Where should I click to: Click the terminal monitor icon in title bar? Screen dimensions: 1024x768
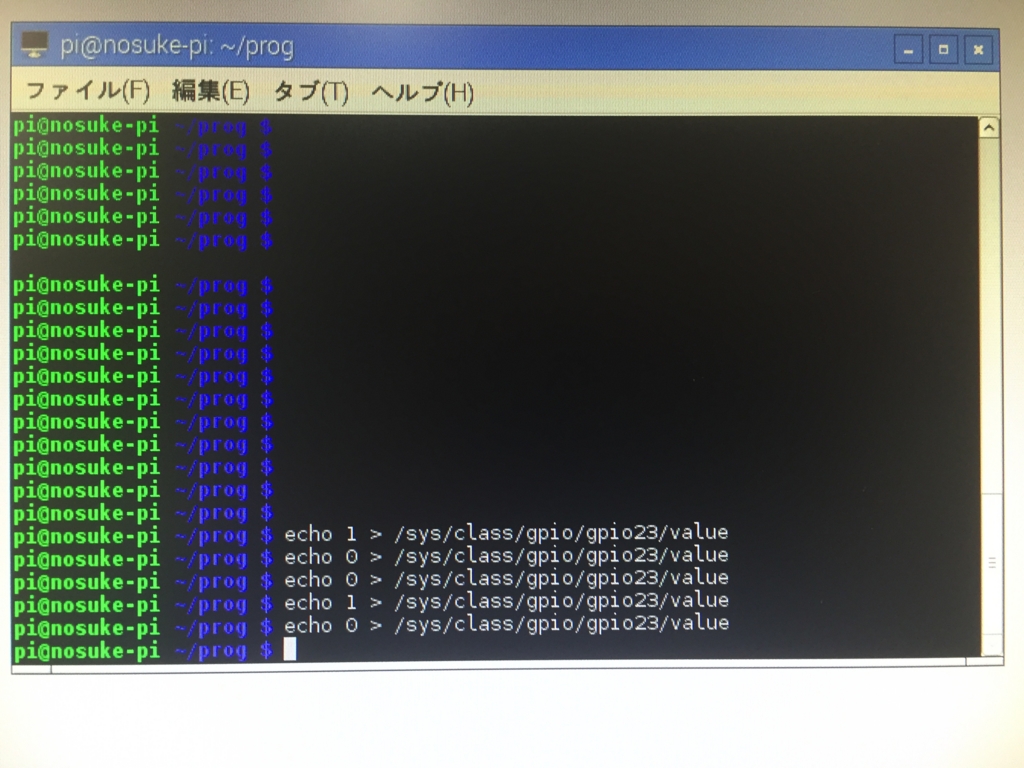(x=34, y=44)
